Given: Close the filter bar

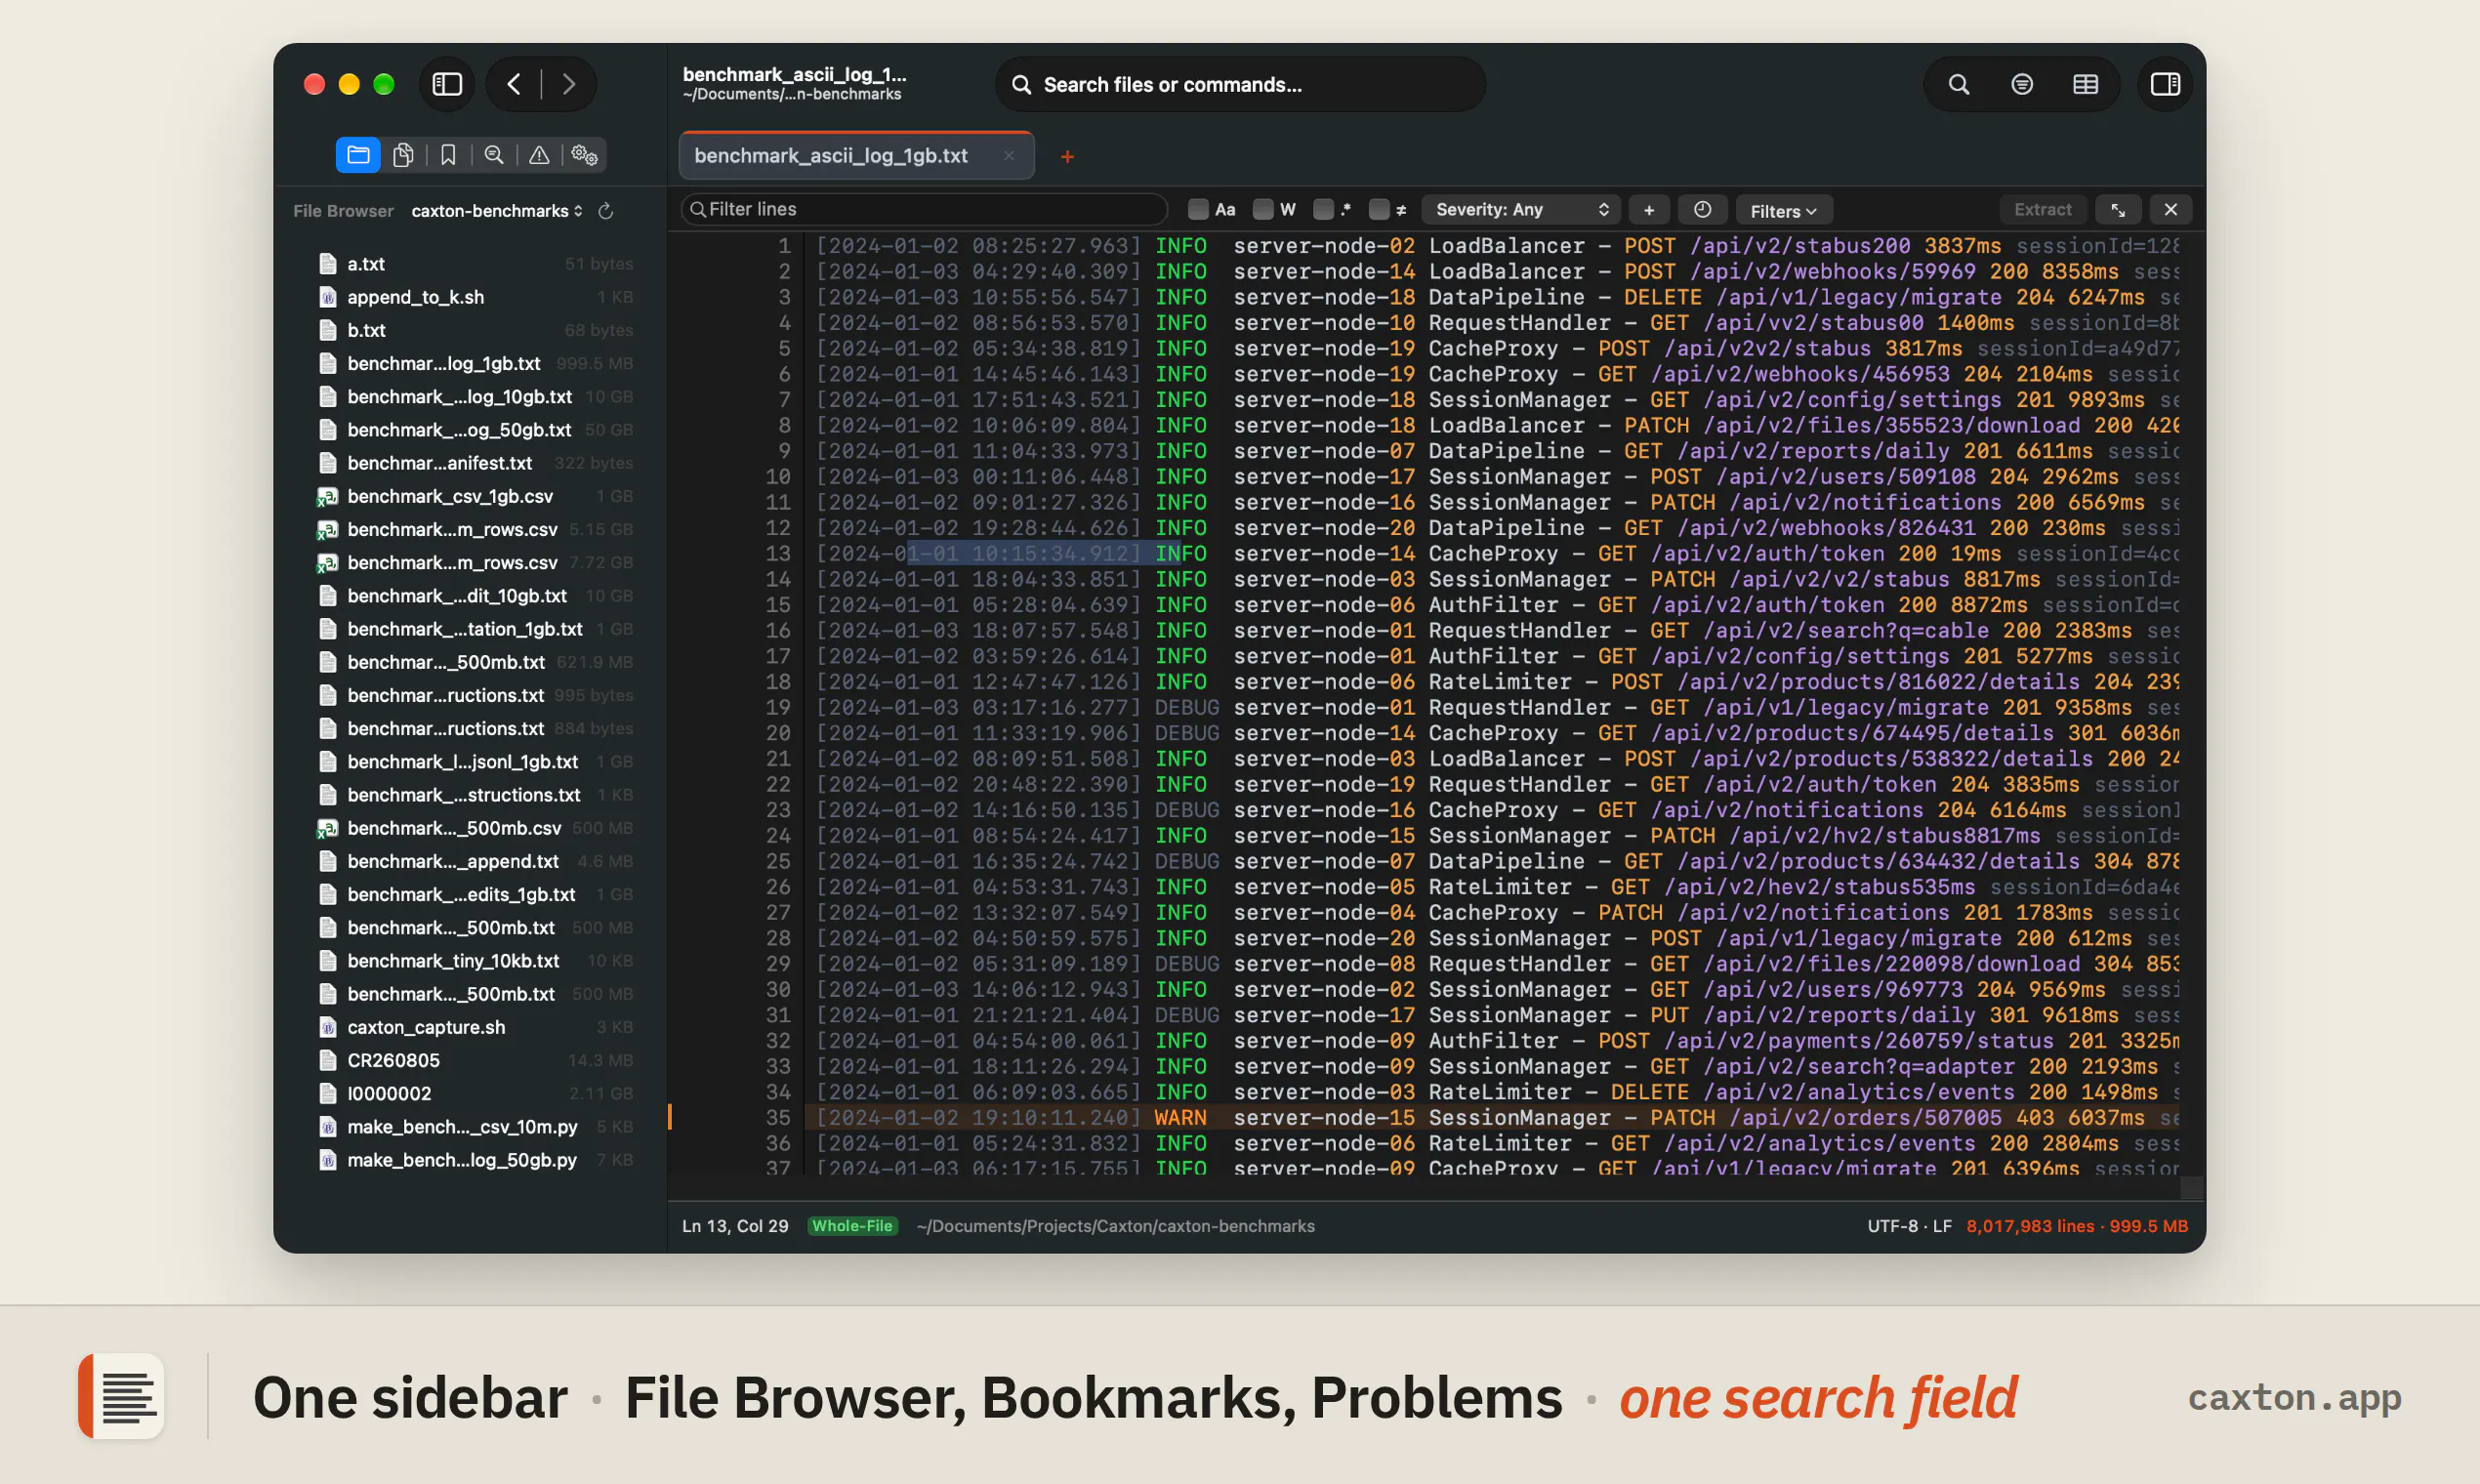Looking at the screenshot, I should coord(2170,210).
